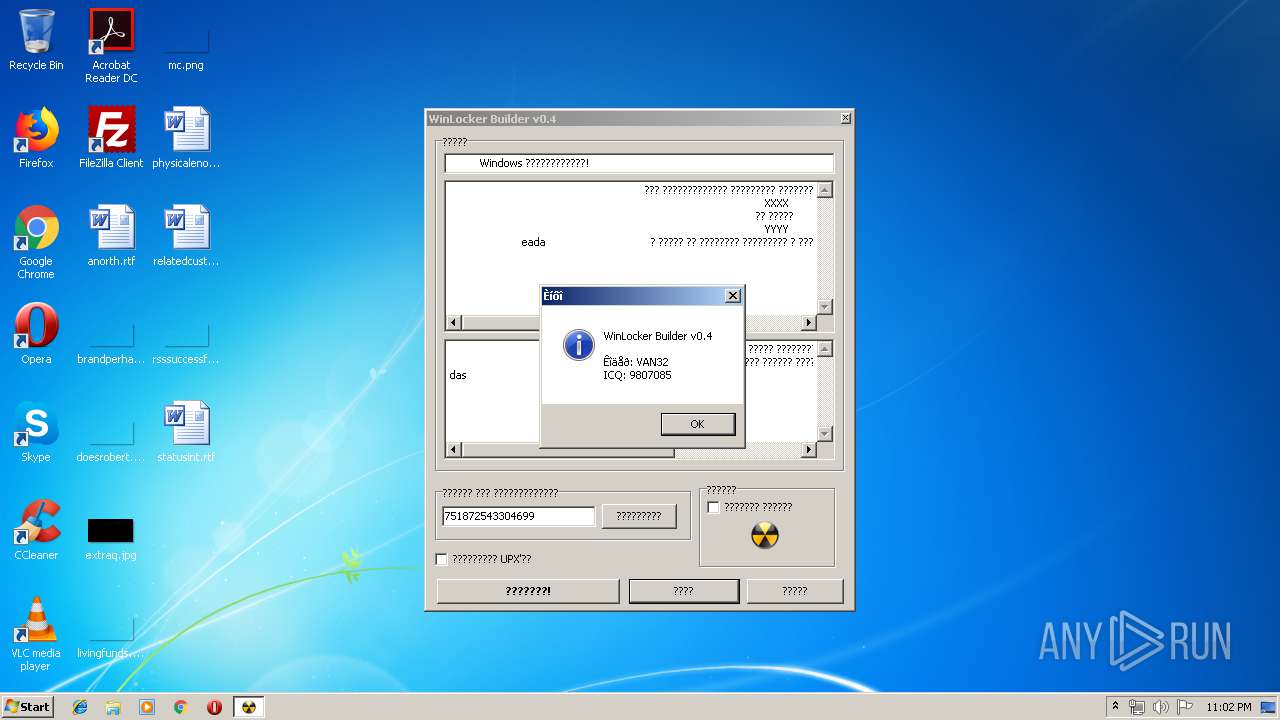Viewport: 1280px width, 720px height.
Task: Close the WinLocker Builder info dialog
Action: click(x=733, y=296)
